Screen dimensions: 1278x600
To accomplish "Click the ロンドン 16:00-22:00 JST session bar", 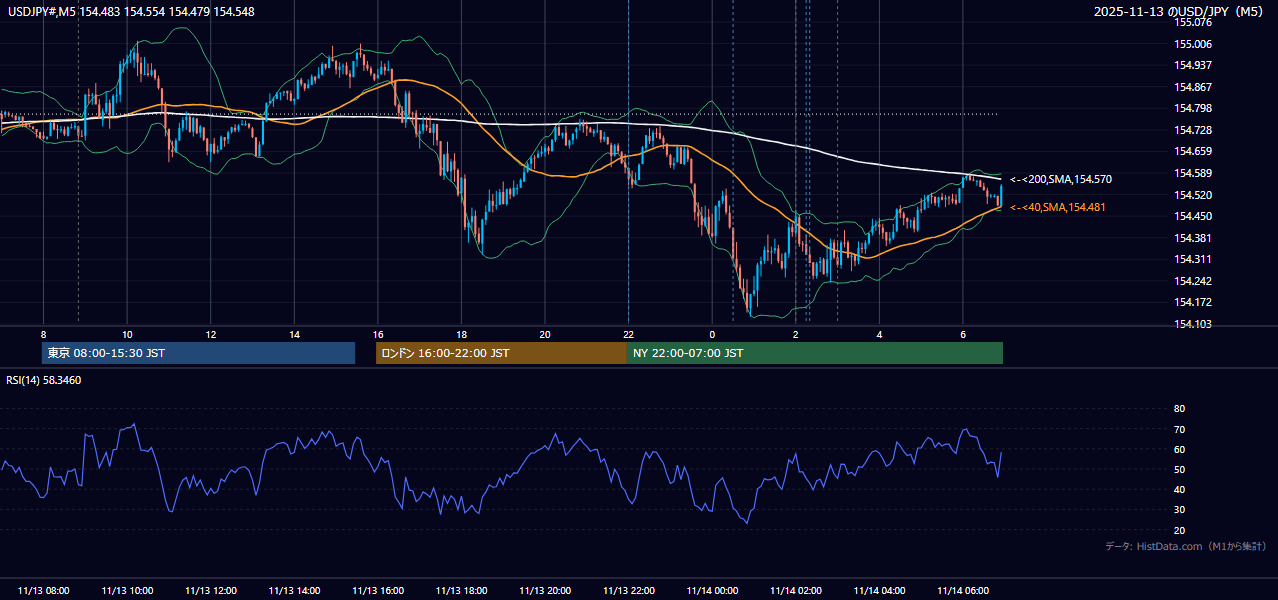I will pos(501,353).
